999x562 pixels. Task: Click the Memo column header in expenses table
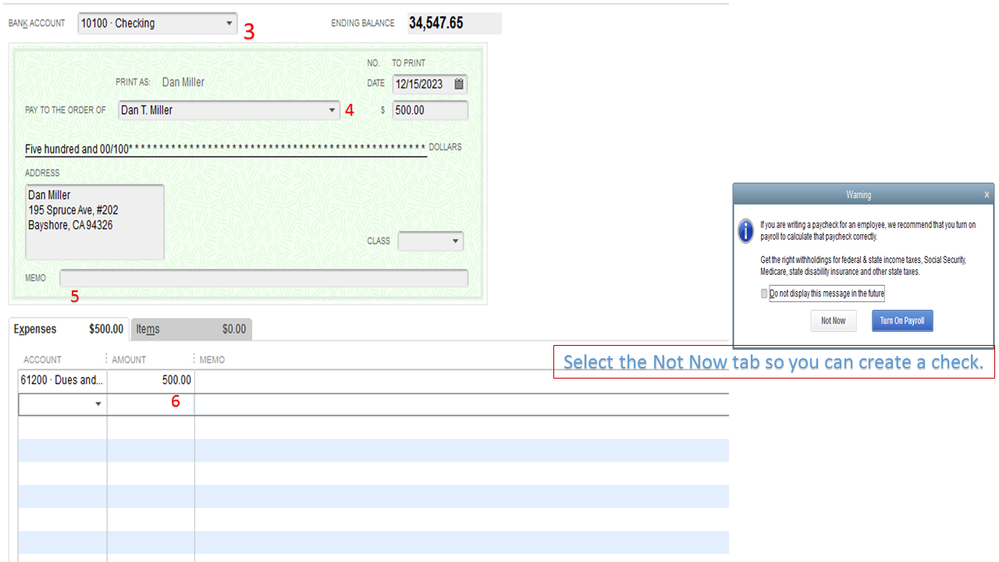point(212,360)
